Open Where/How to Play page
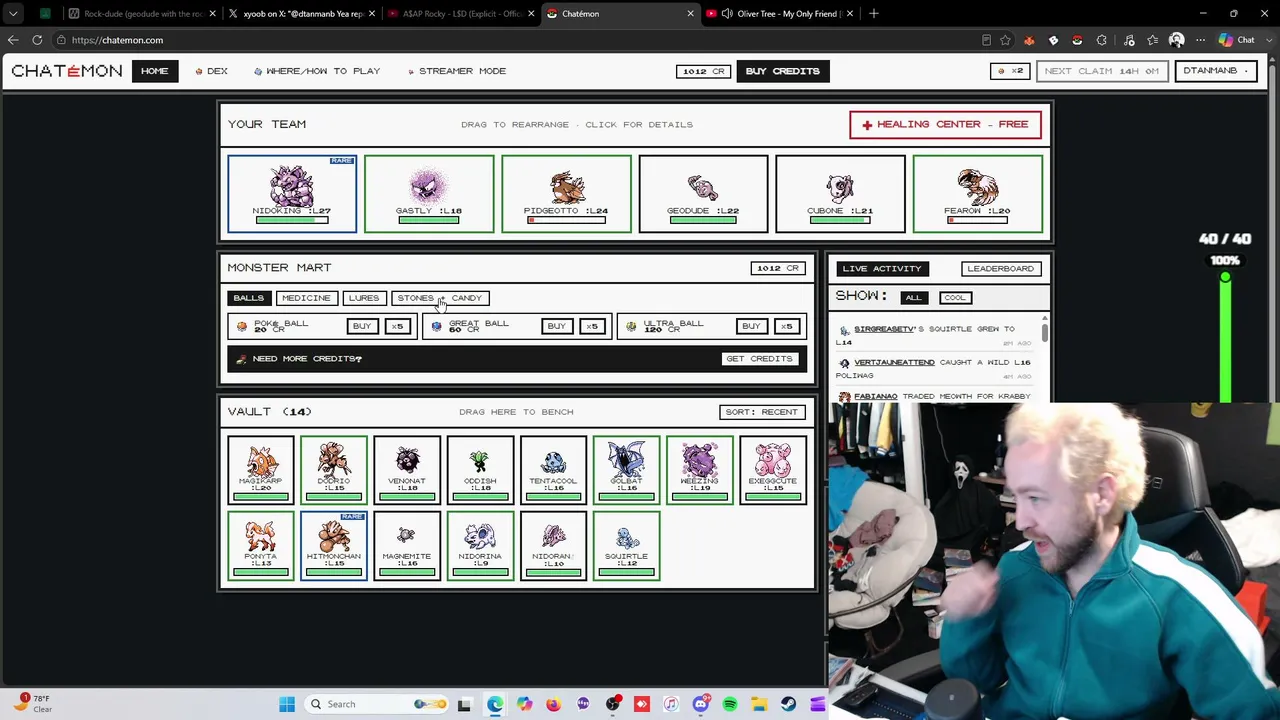The height and width of the screenshot is (720, 1280). pos(317,71)
